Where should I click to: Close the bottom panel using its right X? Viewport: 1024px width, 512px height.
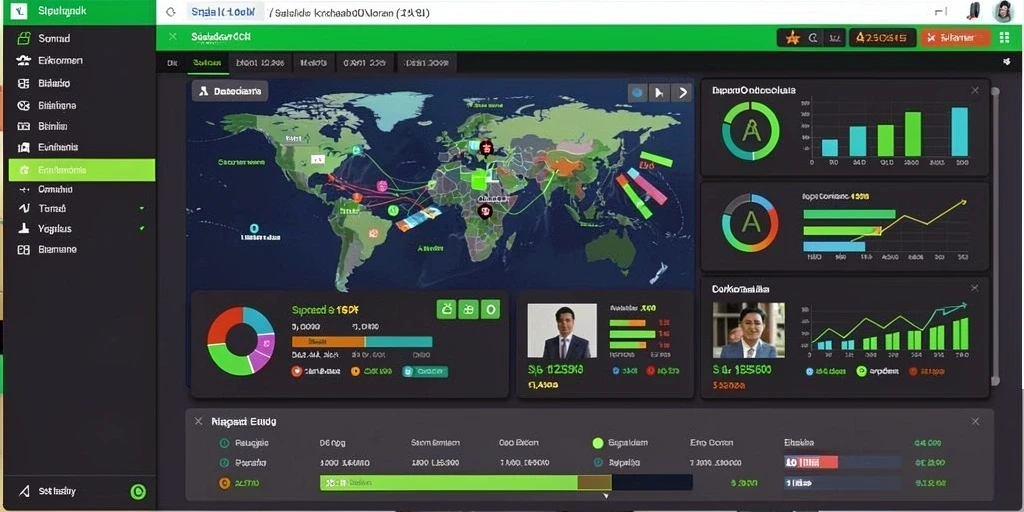975,421
